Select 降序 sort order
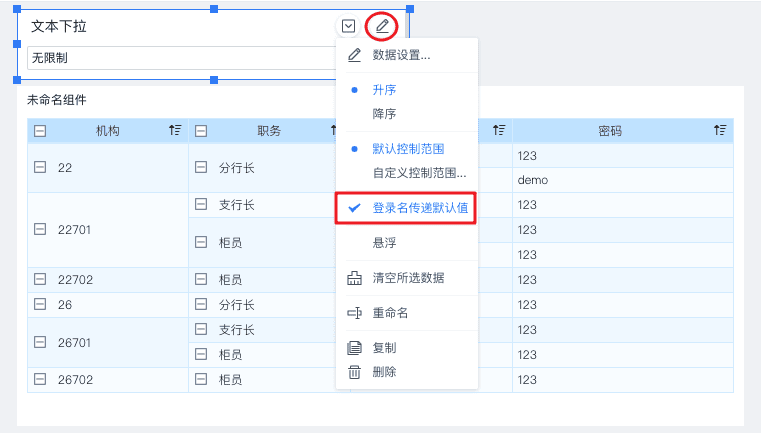 coord(385,113)
